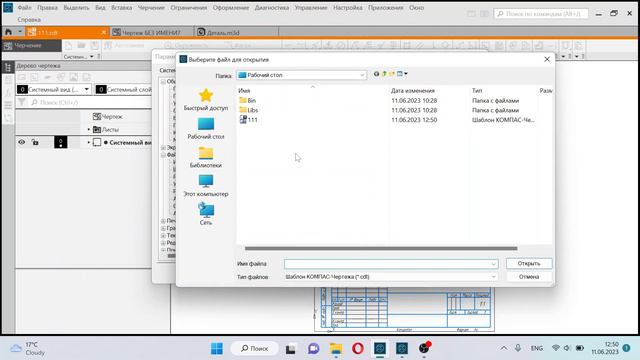Click the ENG language indicator
Image resolution: width=640 pixels, height=360 pixels.
click(537, 348)
